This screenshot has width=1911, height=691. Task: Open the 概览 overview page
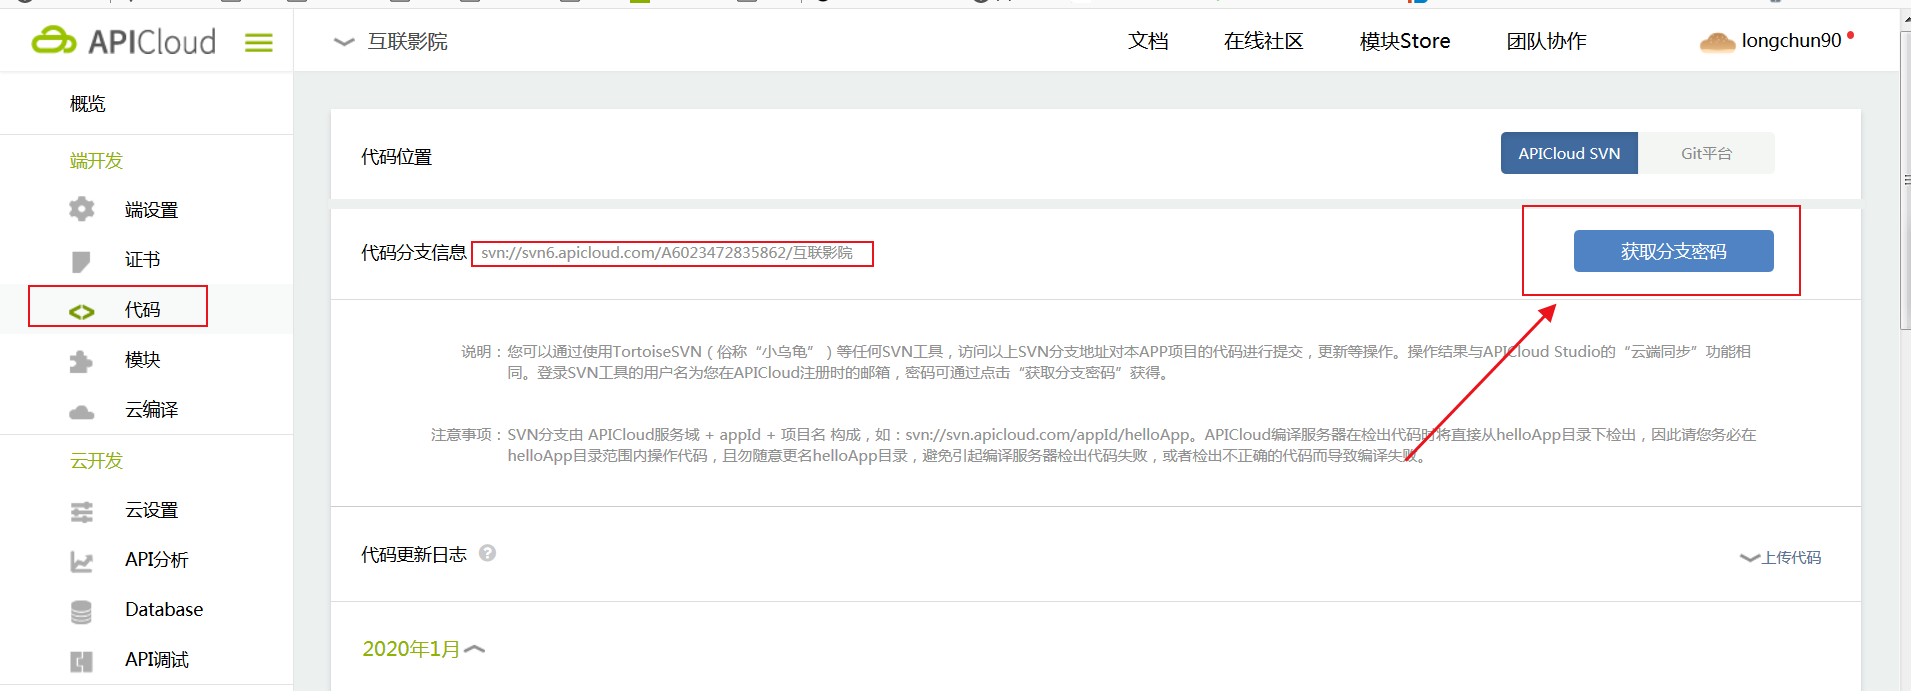click(87, 103)
